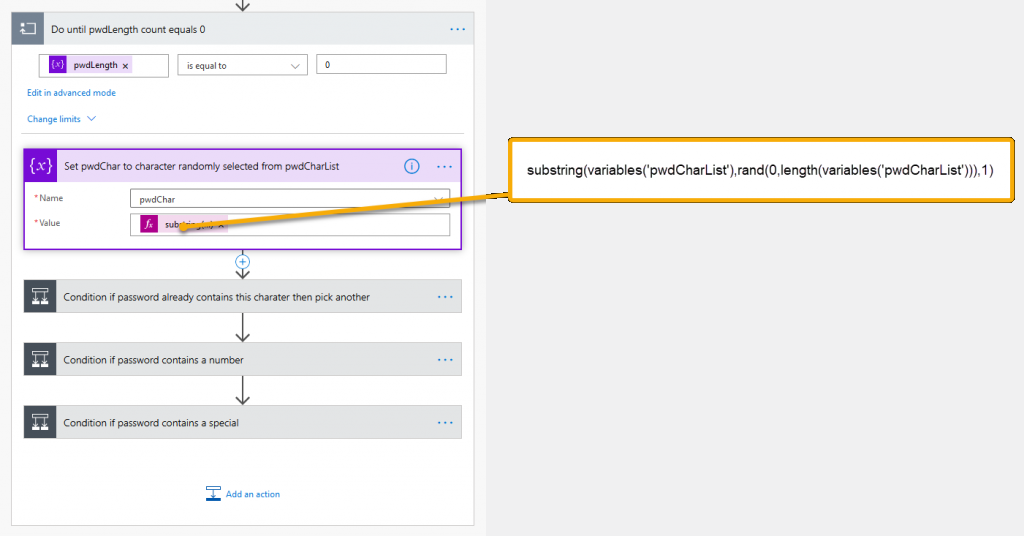Image resolution: width=1024 pixels, height=536 pixels.
Task: Remove the substring expression token
Action: 221,225
